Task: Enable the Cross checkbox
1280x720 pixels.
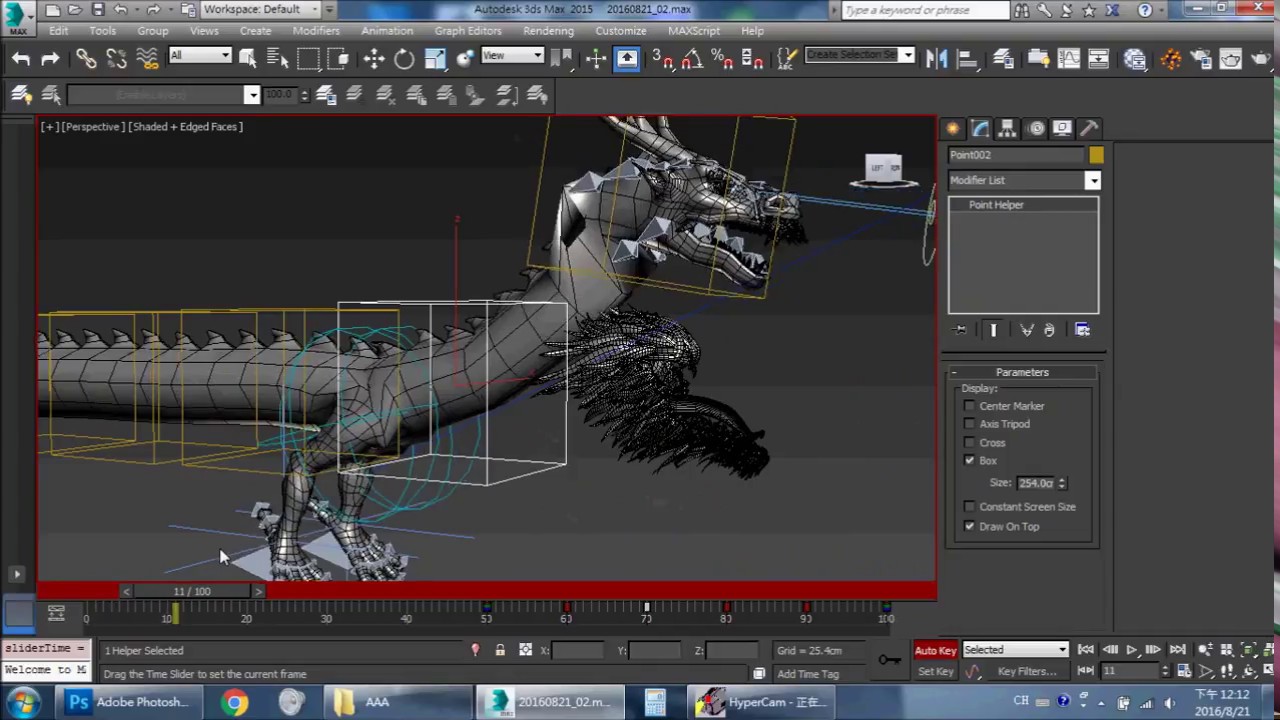Action: (x=969, y=442)
